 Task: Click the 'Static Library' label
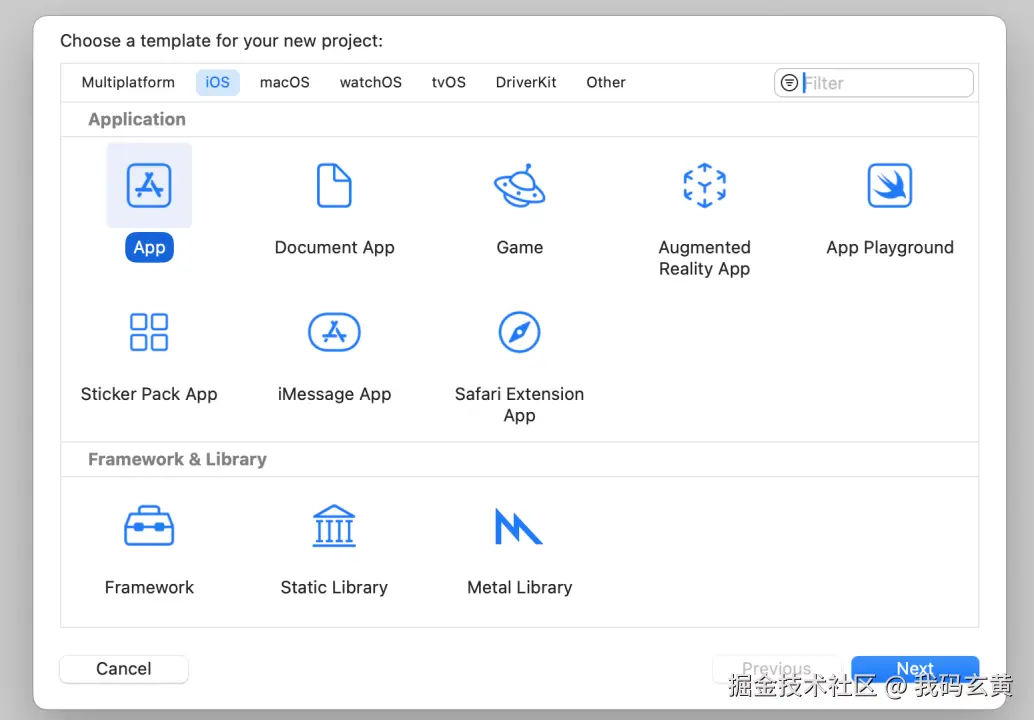[x=334, y=587]
